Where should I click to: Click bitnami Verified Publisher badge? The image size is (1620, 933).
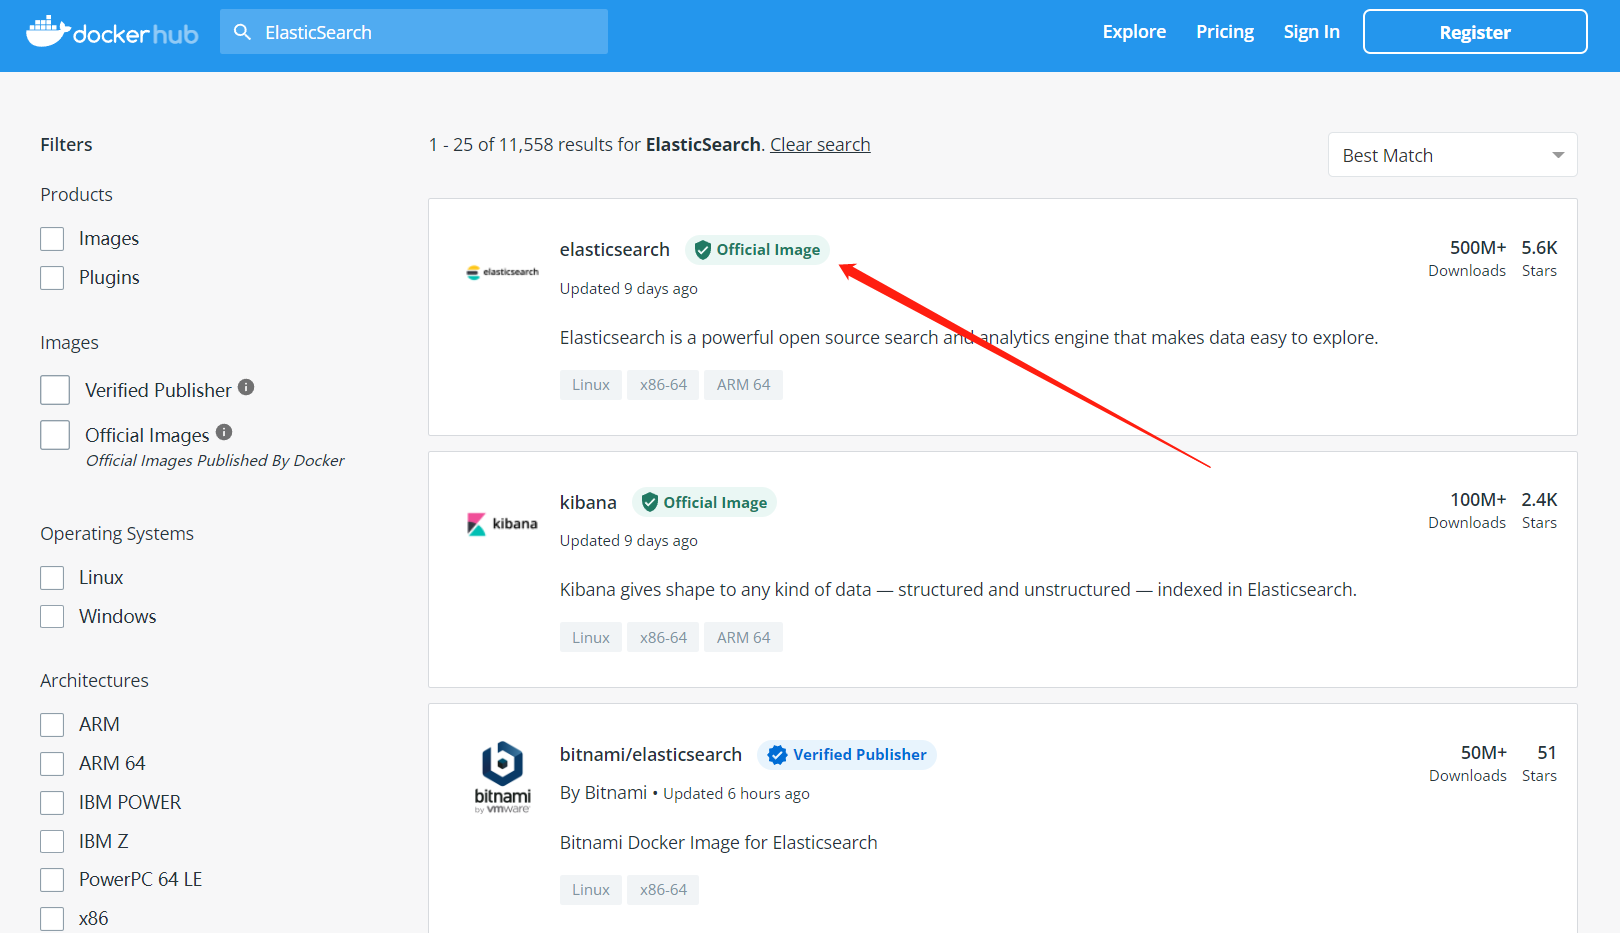[x=847, y=755]
